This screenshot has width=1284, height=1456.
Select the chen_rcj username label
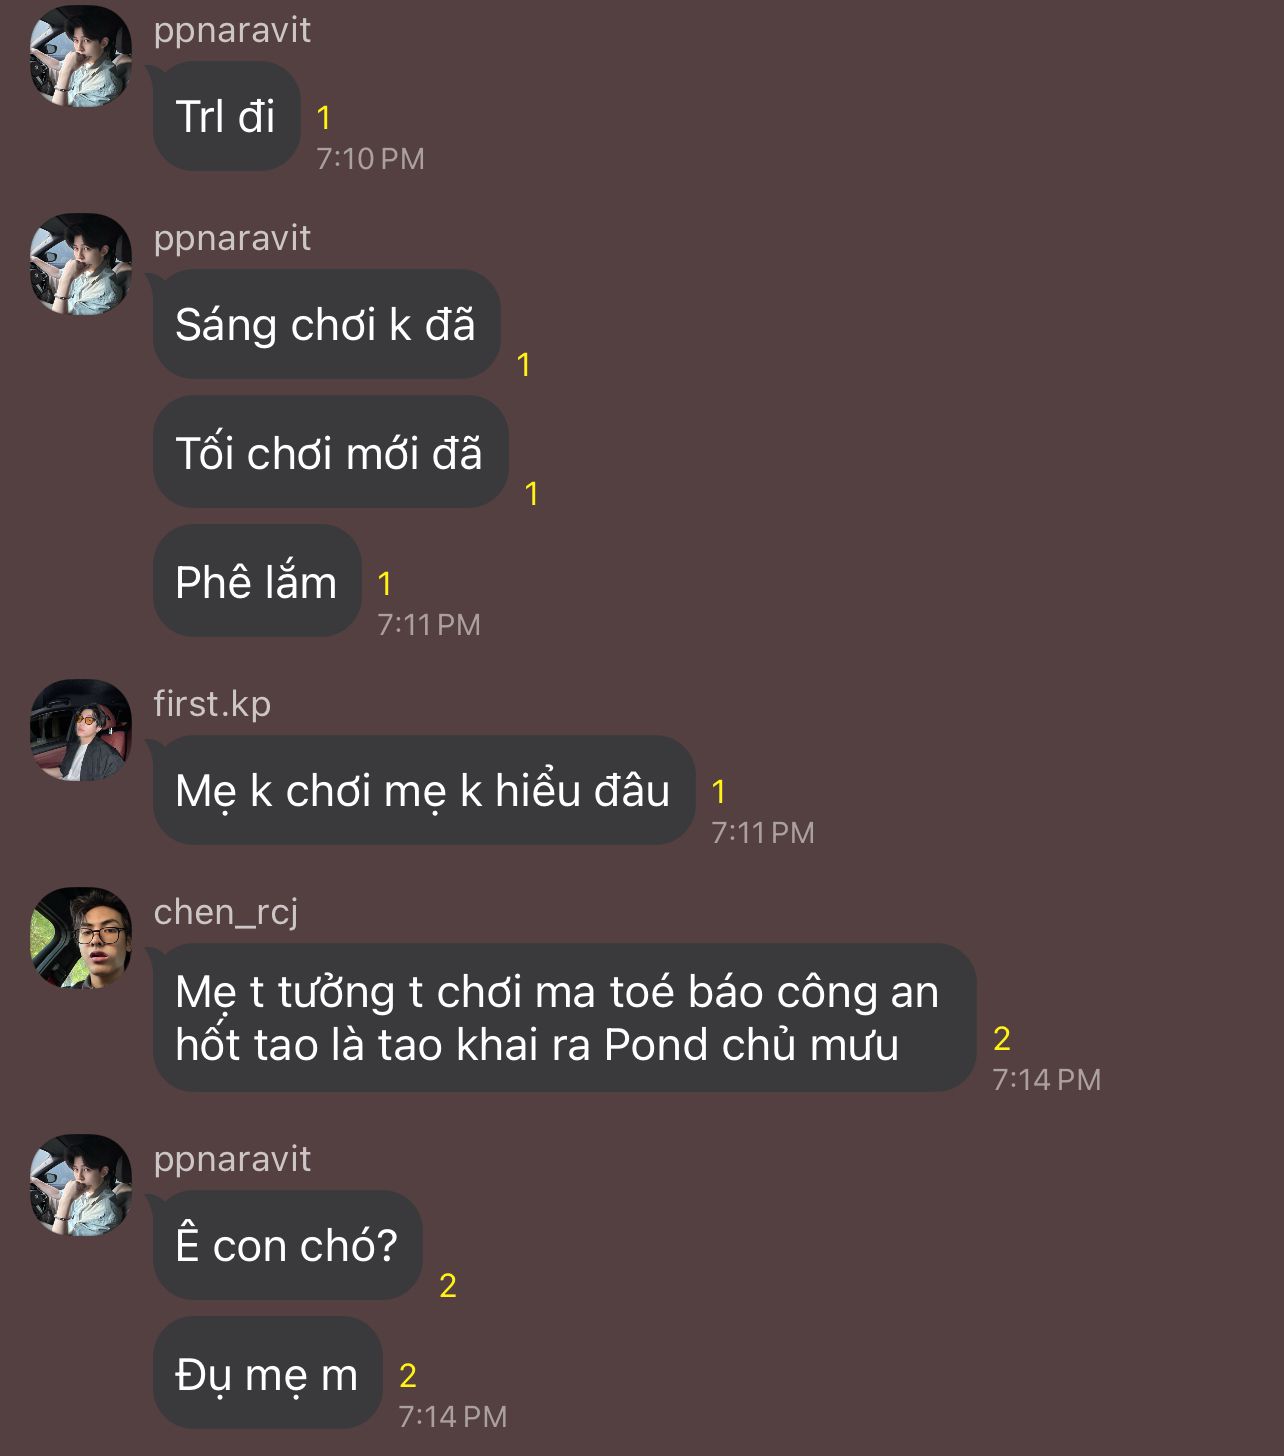tap(226, 912)
